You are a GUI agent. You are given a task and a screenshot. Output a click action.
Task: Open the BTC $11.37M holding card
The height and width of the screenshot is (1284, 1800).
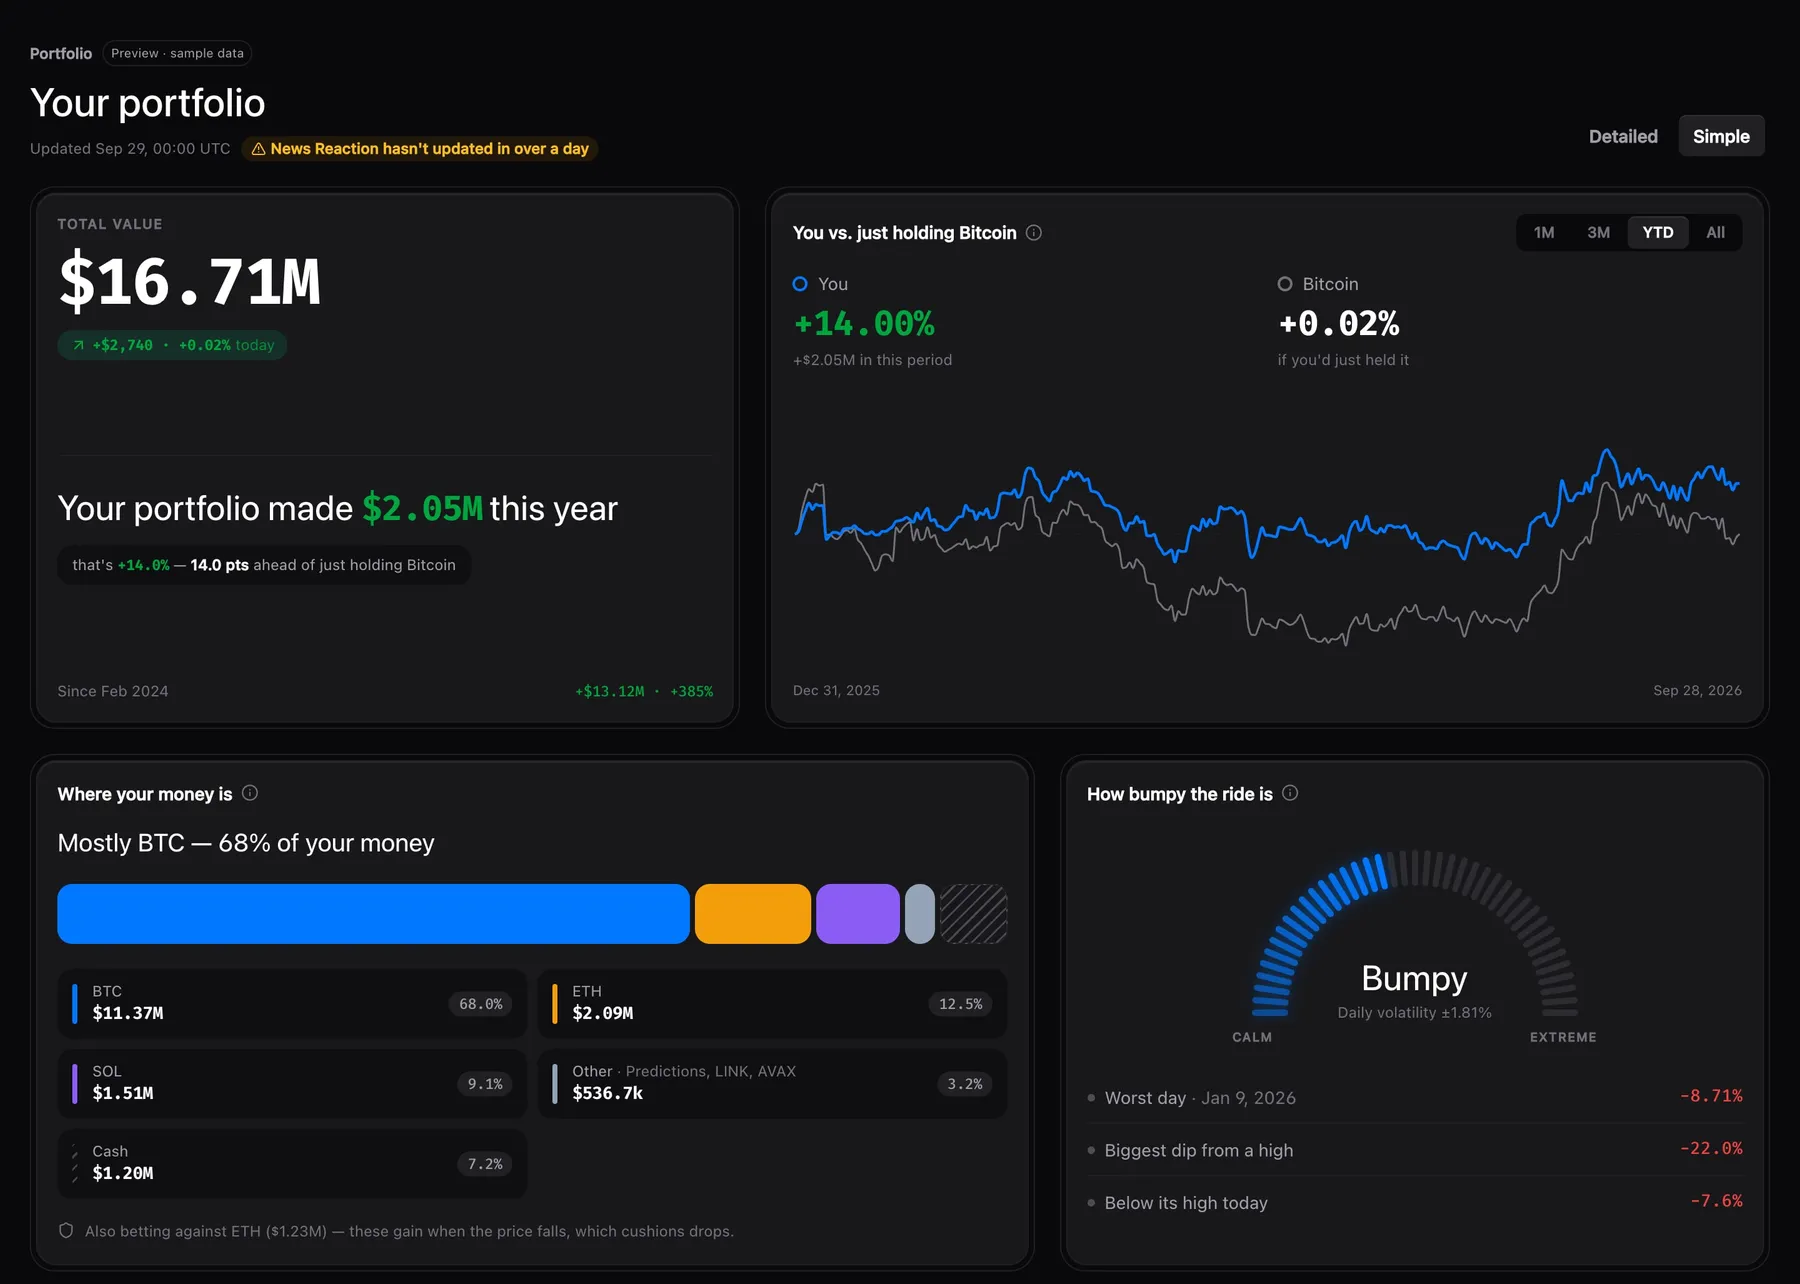[x=292, y=1003]
